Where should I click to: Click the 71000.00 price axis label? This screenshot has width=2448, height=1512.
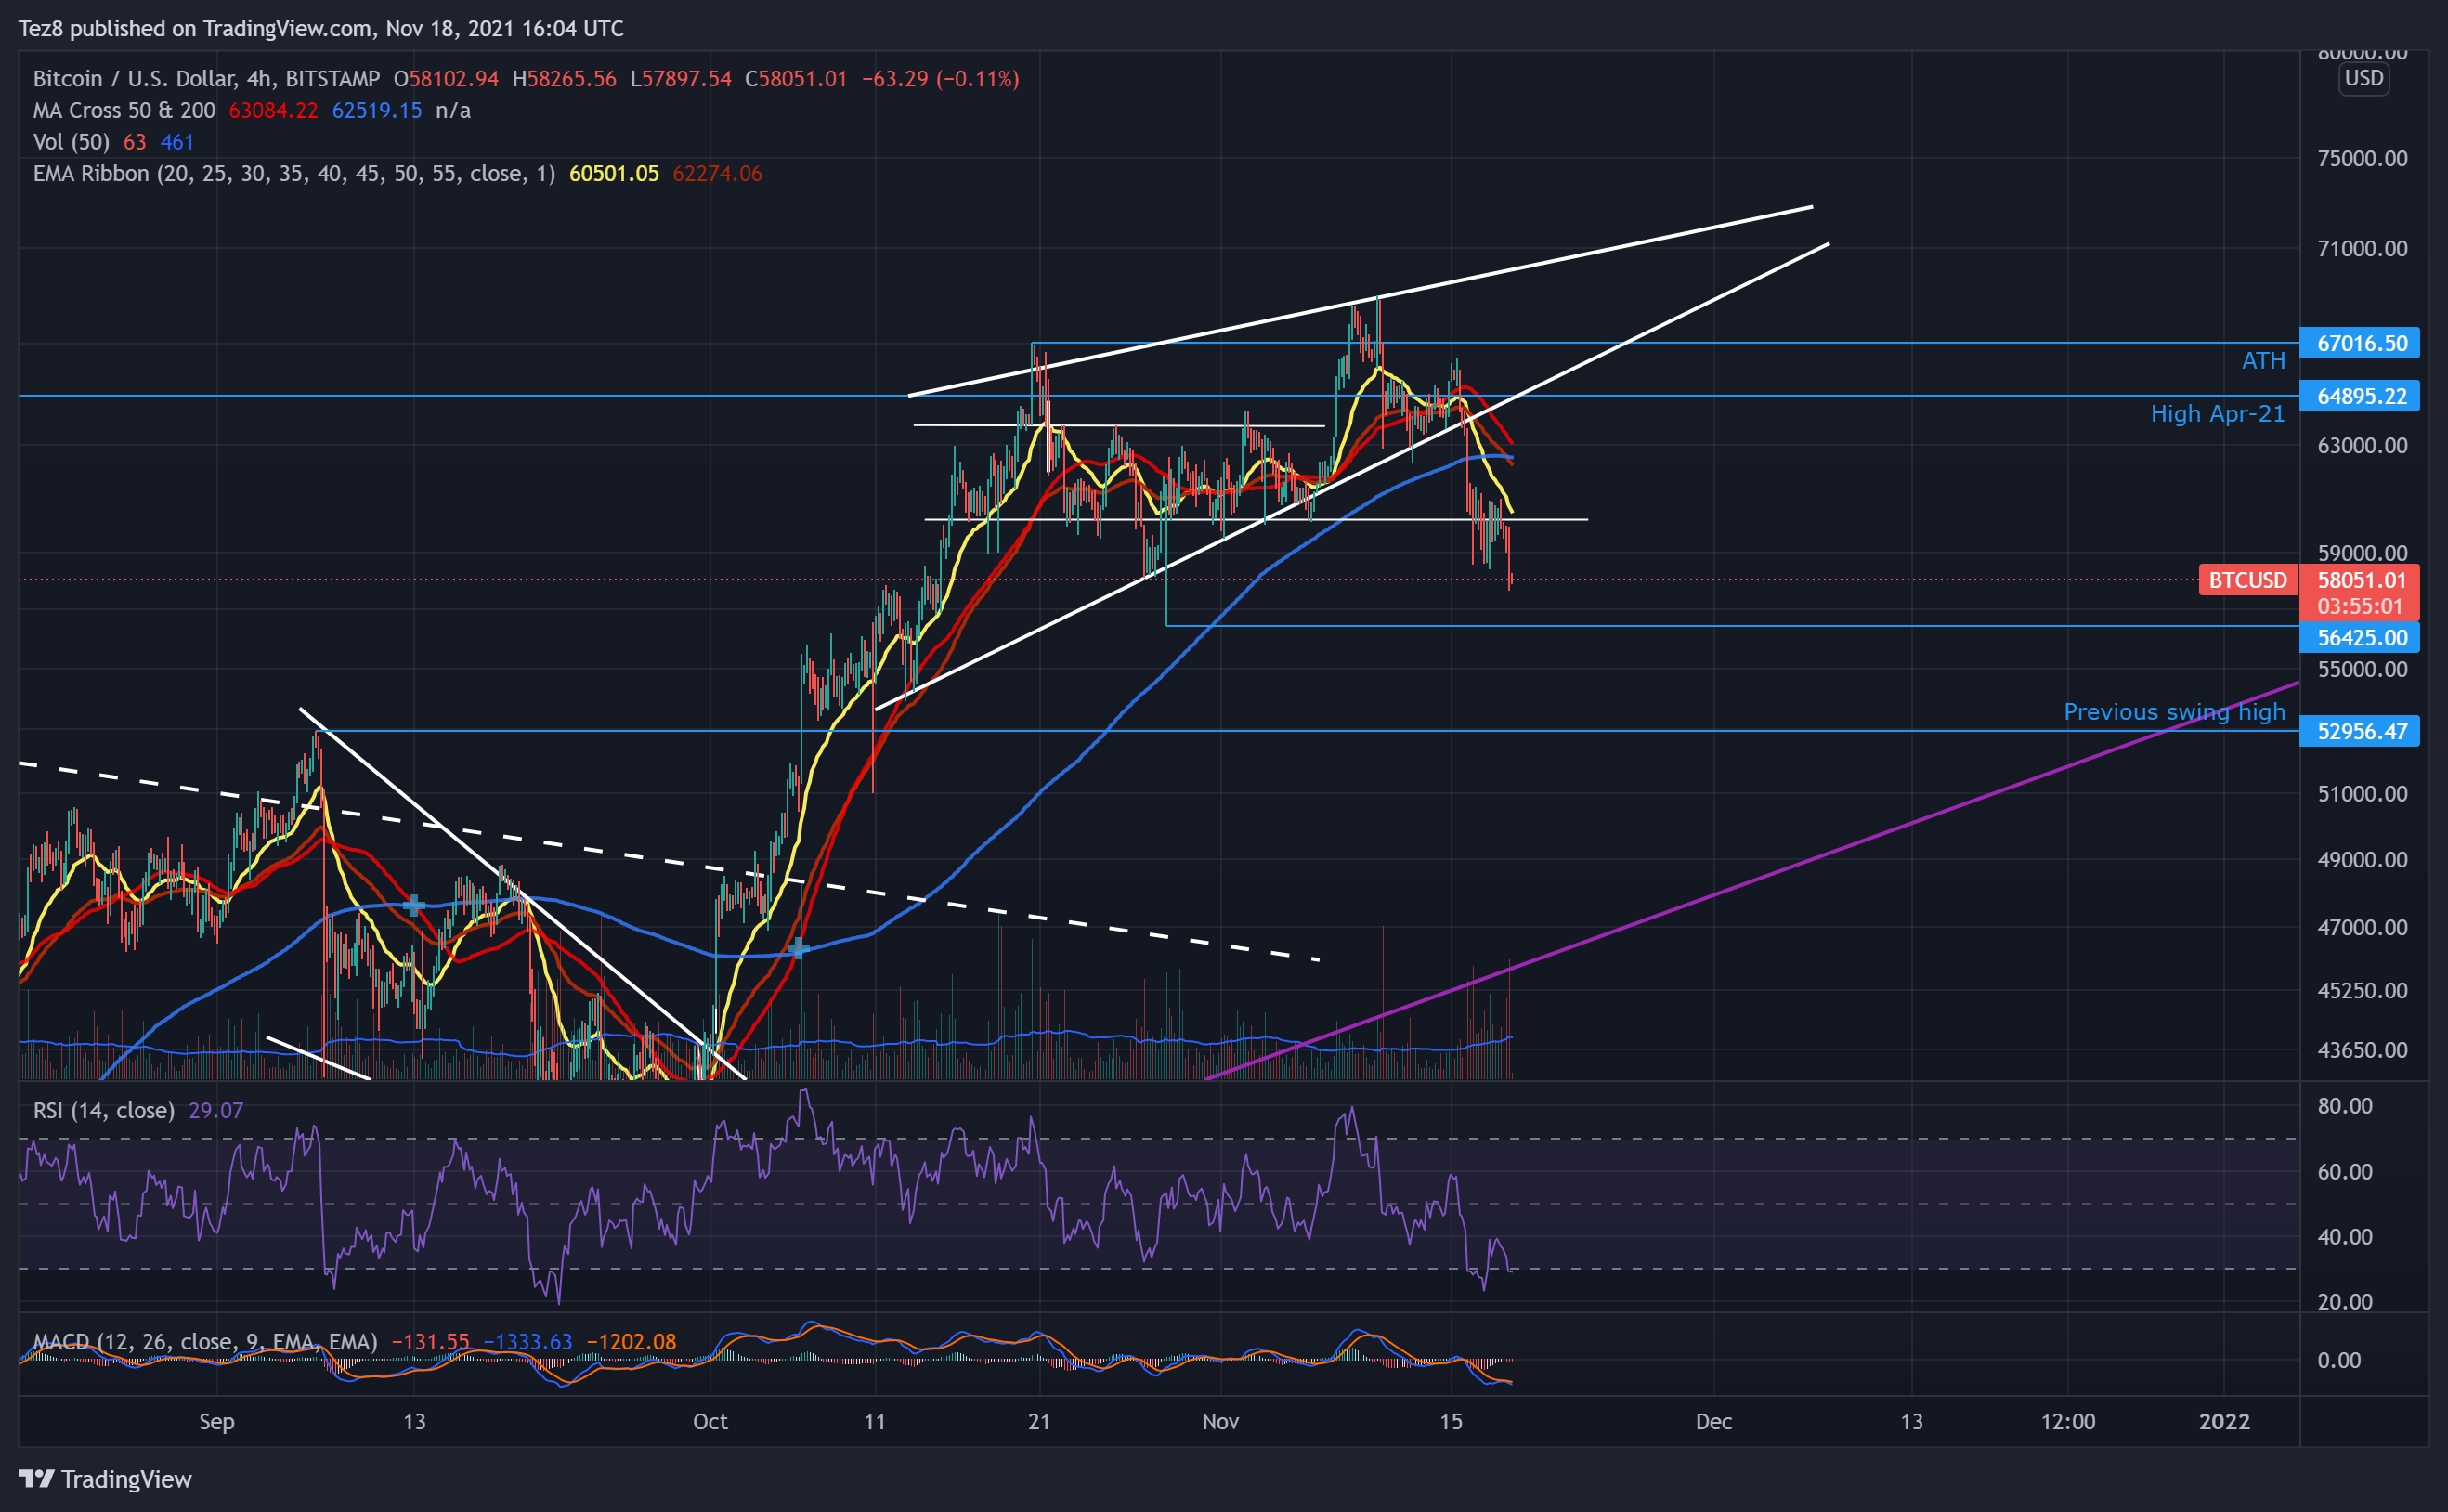pyautogui.click(x=2362, y=248)
